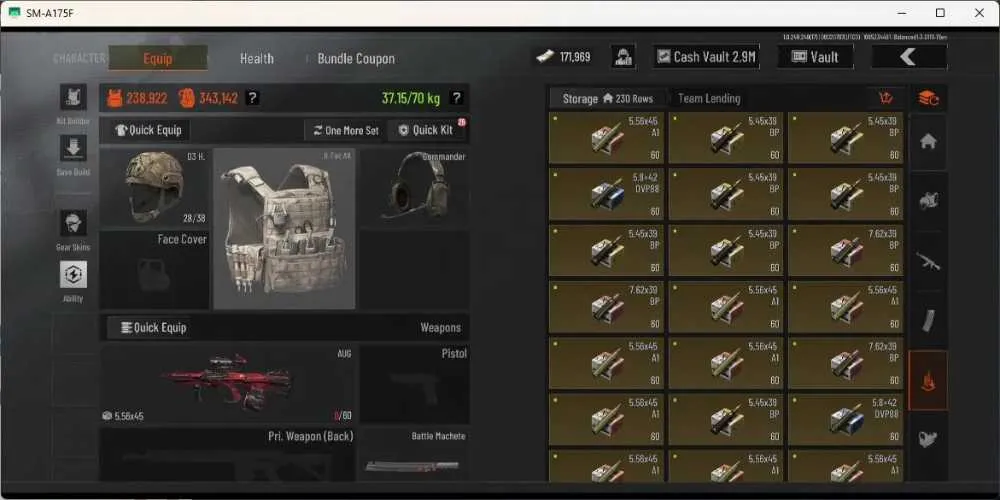Screen dimensions: 1000x500
Task: Open the Ability lightning icon
Action: coord(73,275)
